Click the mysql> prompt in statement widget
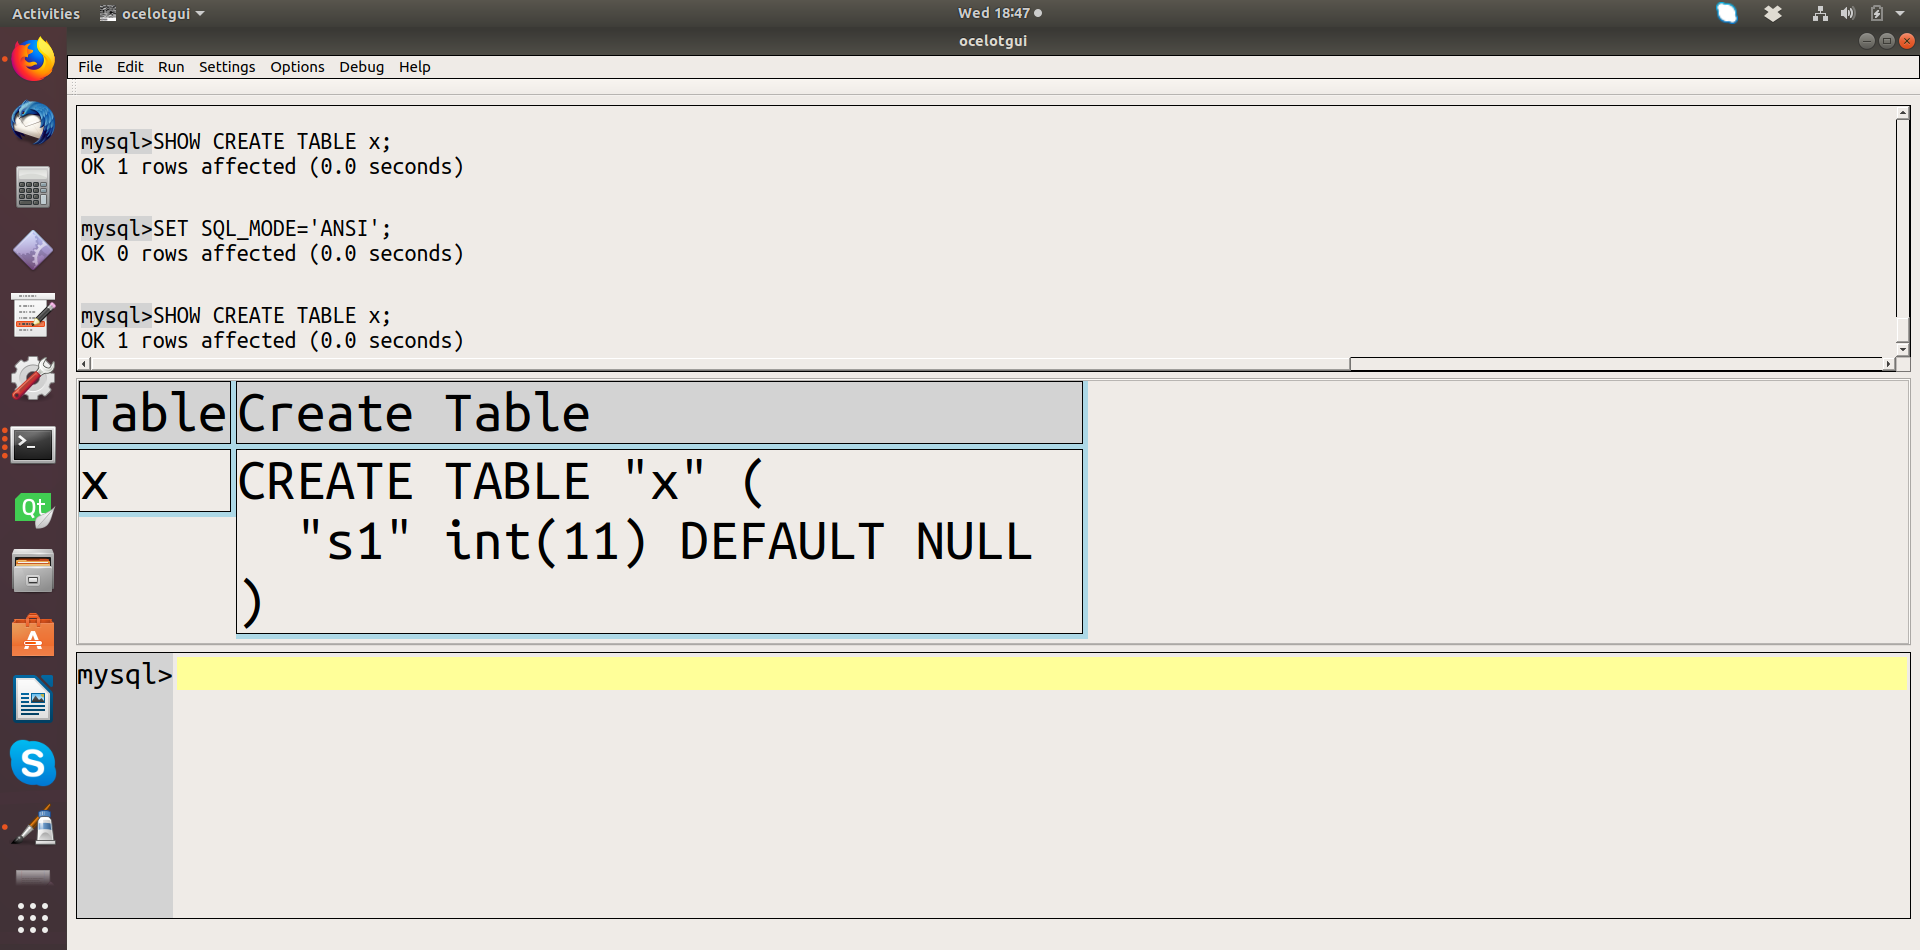Screen dimensions: 1920x950 125,675
